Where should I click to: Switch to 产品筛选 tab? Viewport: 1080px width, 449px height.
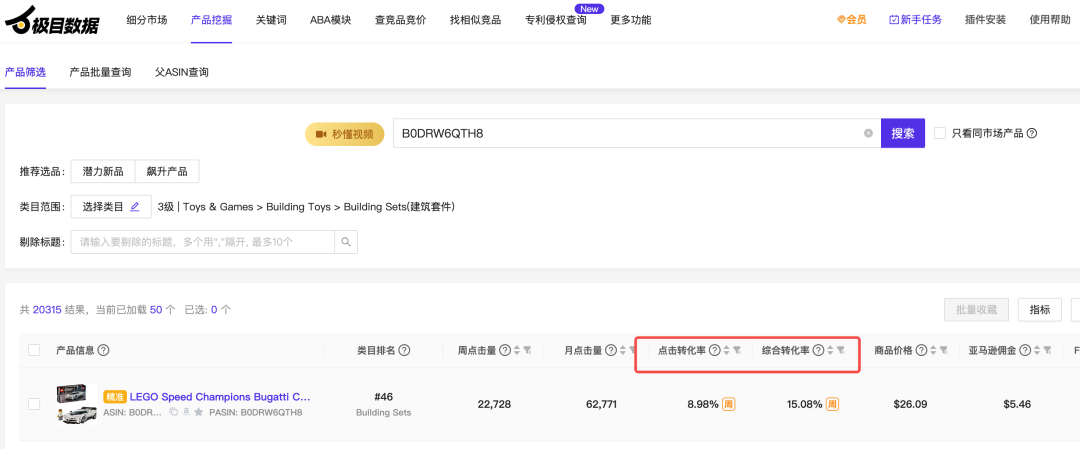tap(25, 72)
